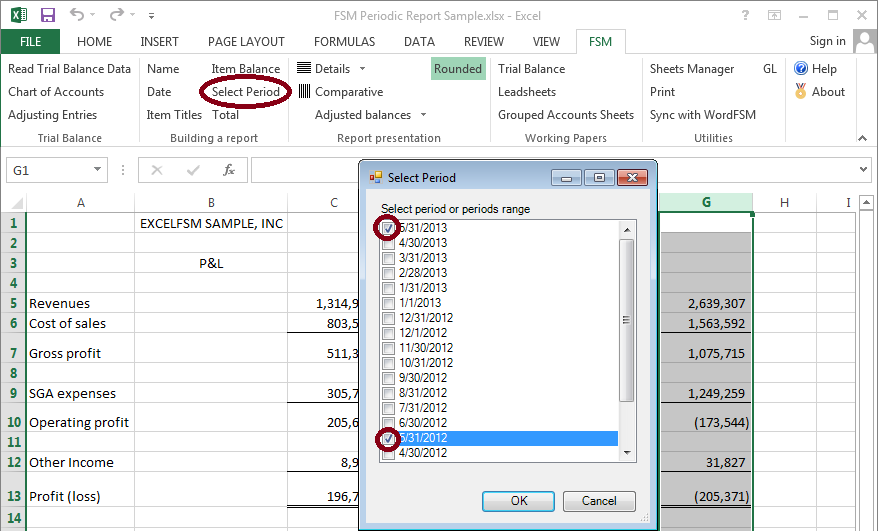
Task: Open Customize Quick Access Toolbar dropdown
Action: (x=151, y=16)
